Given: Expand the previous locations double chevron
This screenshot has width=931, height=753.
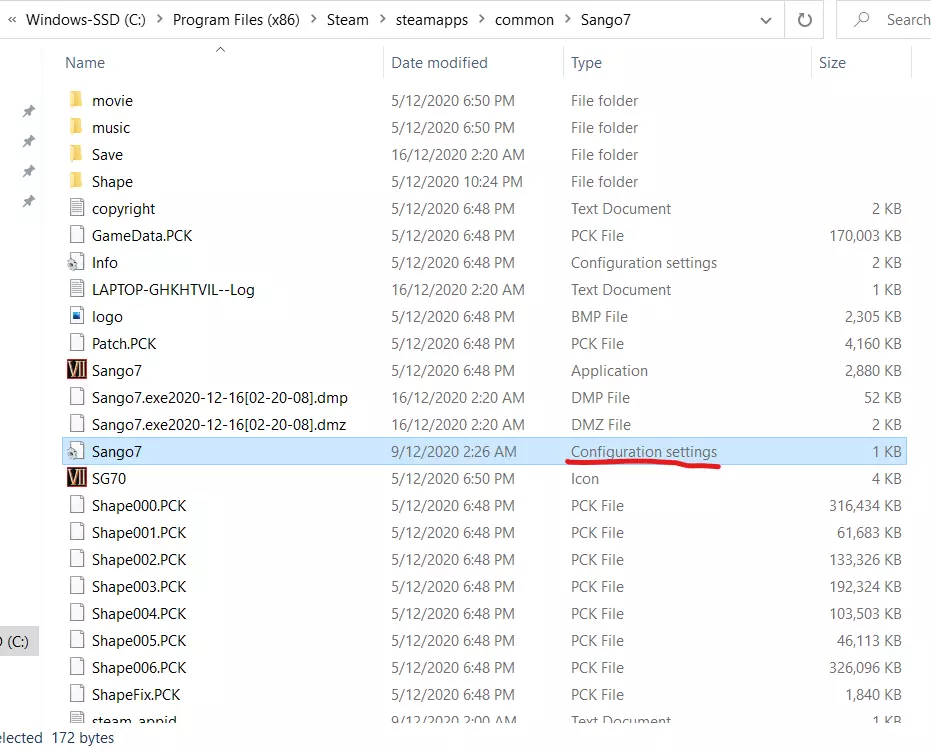Looking at the screenshot, I should click(12, 20).
